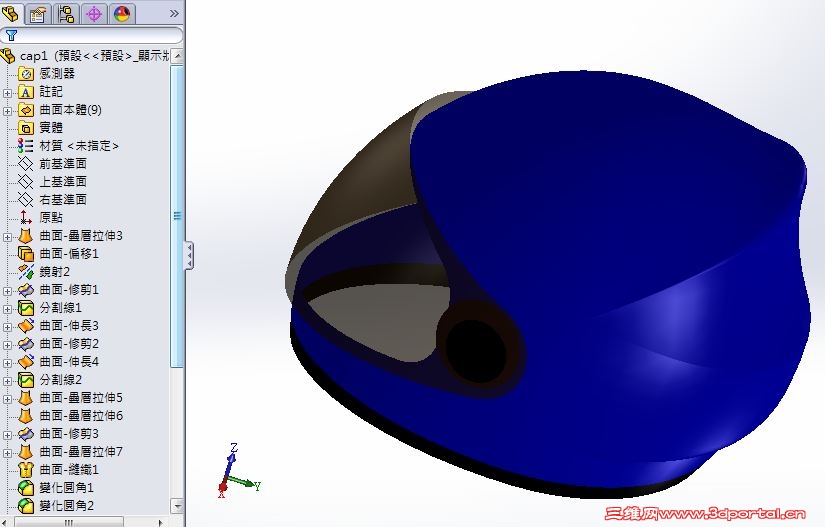Open the FeatureManager design tree tab
This screenshot has width=825, height=527.
(x=11, y=13)
